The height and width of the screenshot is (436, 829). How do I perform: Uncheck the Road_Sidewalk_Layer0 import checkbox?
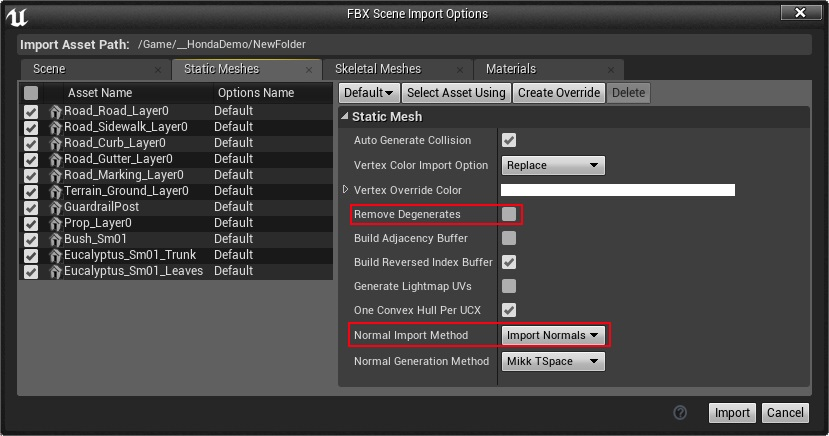pos(31,127)
